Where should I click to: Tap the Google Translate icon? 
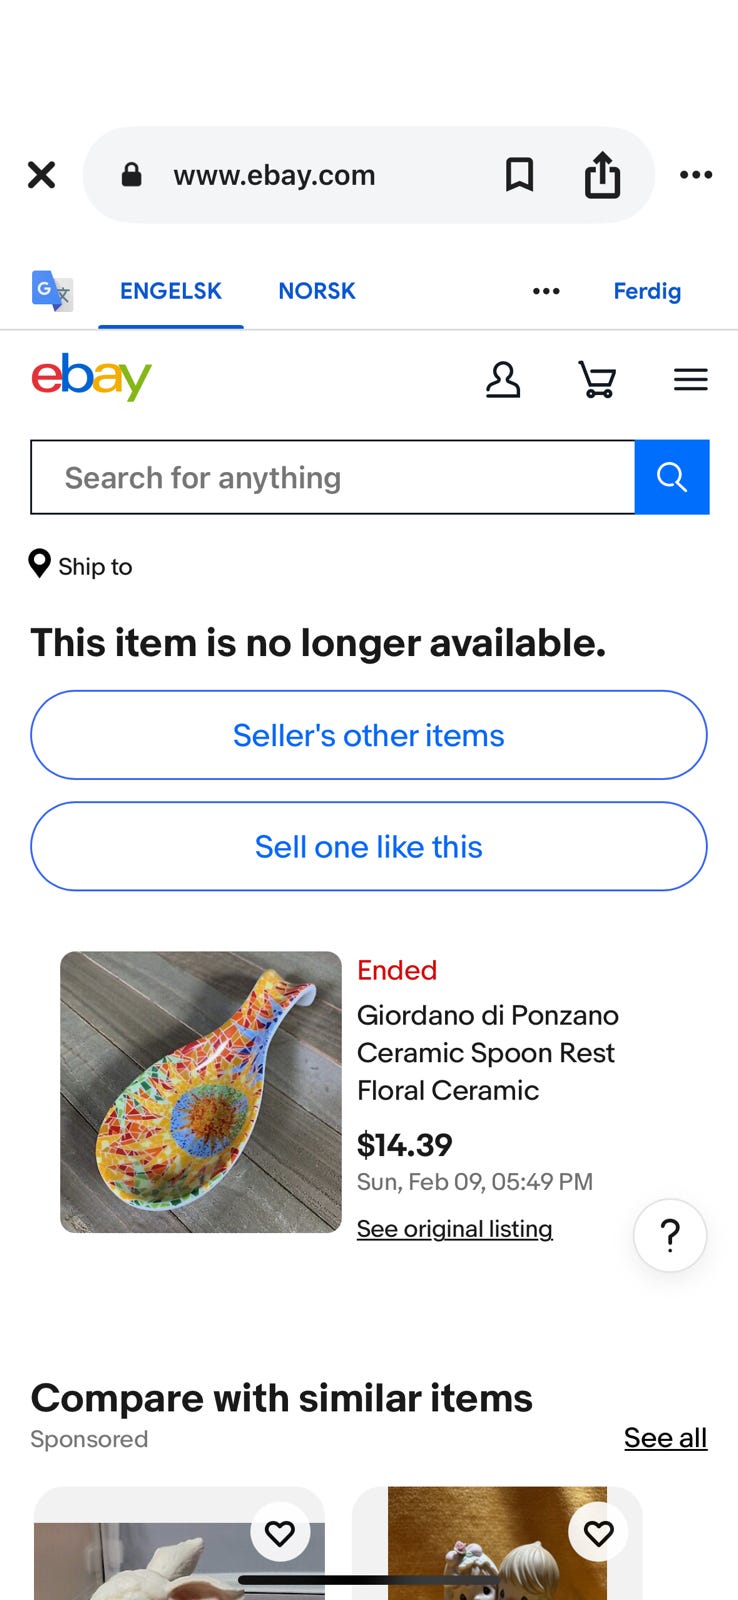tap(52, 291)
